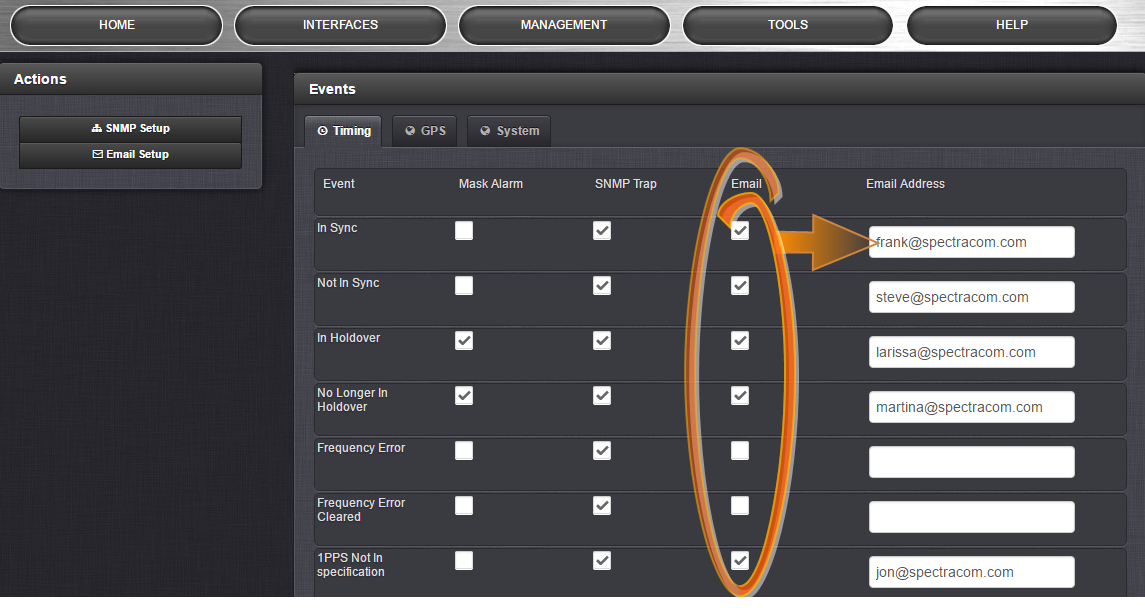Click the larissa@spectracom.com email field
This screenshot has height=608, width=1145.
point(971,353)
